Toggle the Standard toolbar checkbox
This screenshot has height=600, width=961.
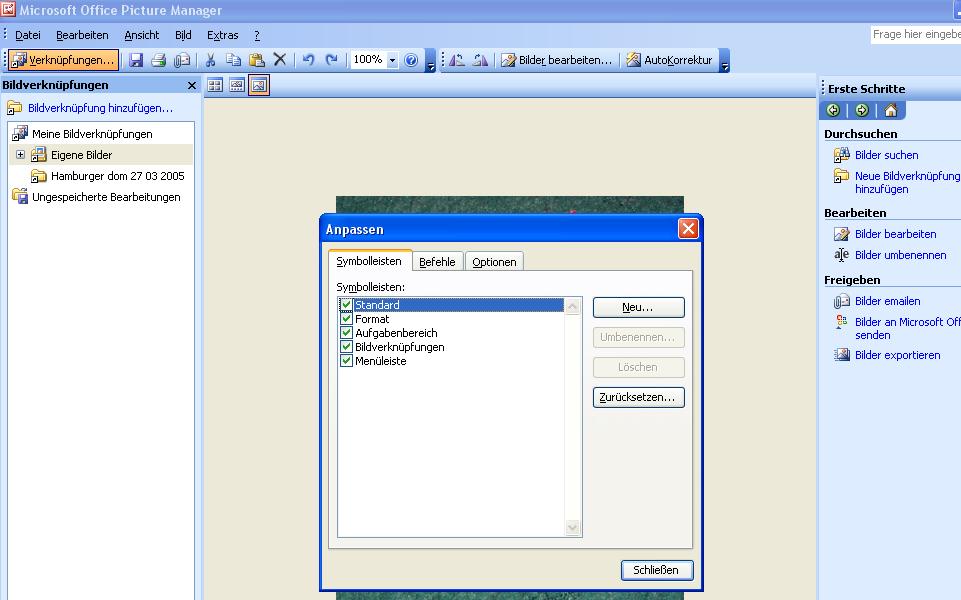[346, 305]
